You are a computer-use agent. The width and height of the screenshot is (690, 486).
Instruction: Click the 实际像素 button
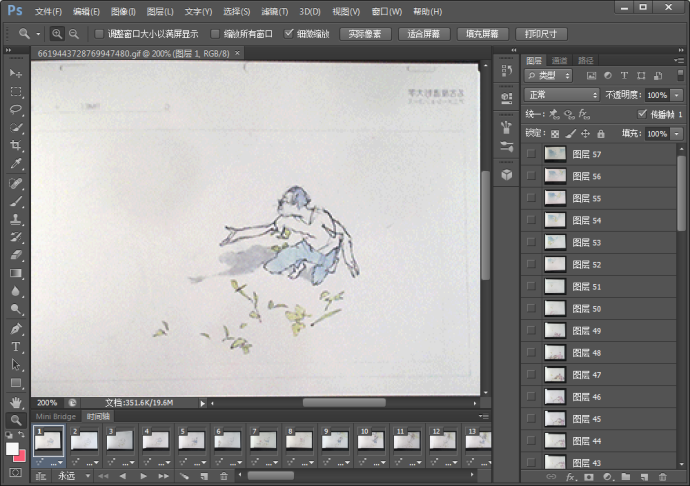click(365, 34)
